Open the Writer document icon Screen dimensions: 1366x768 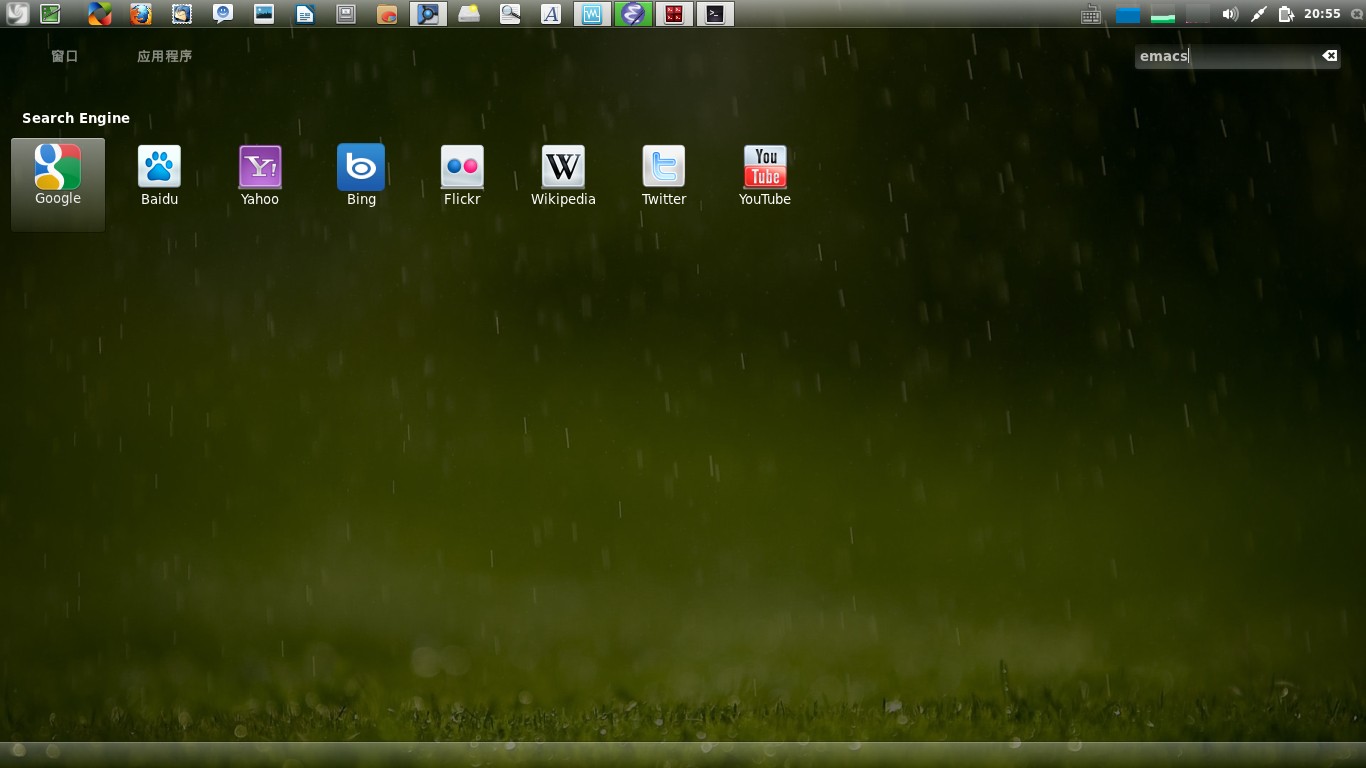[305, 14]
